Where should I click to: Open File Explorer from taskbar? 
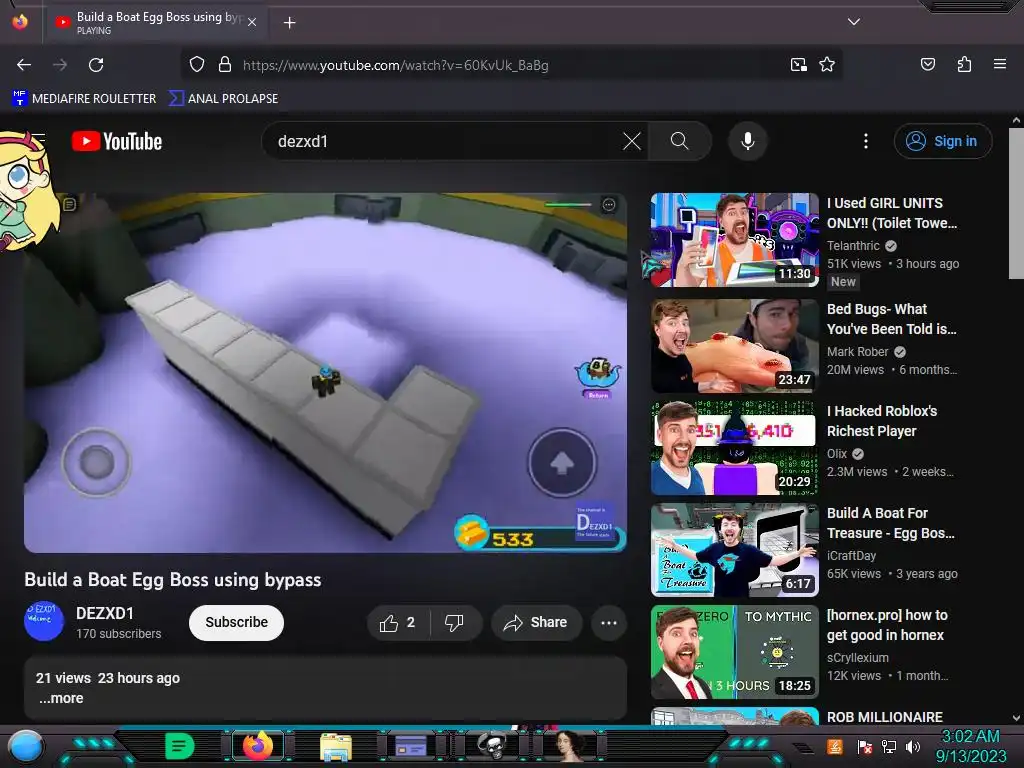tap(336, 746)
